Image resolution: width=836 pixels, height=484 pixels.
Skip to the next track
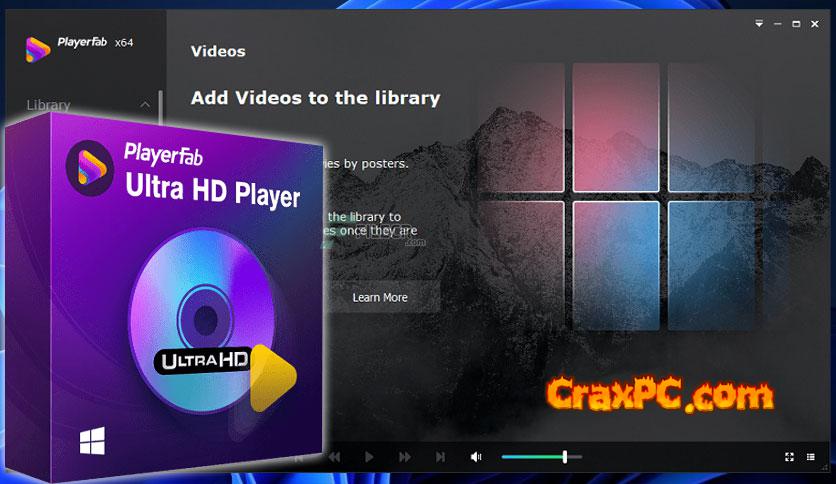440,457
